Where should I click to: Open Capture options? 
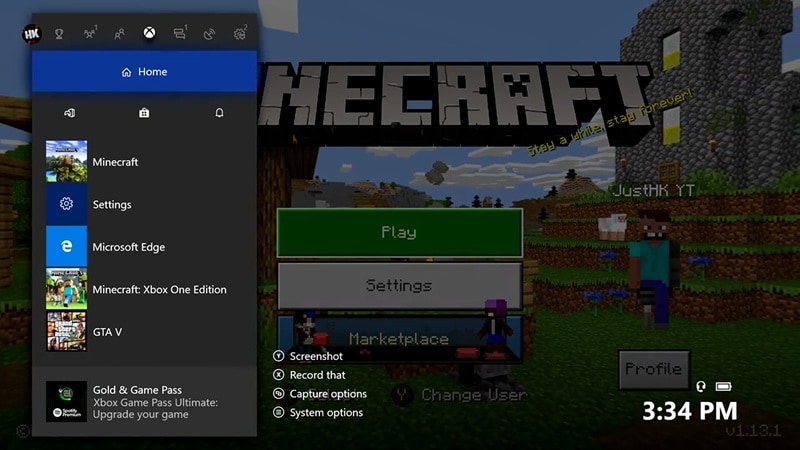[x=320, y=394]
